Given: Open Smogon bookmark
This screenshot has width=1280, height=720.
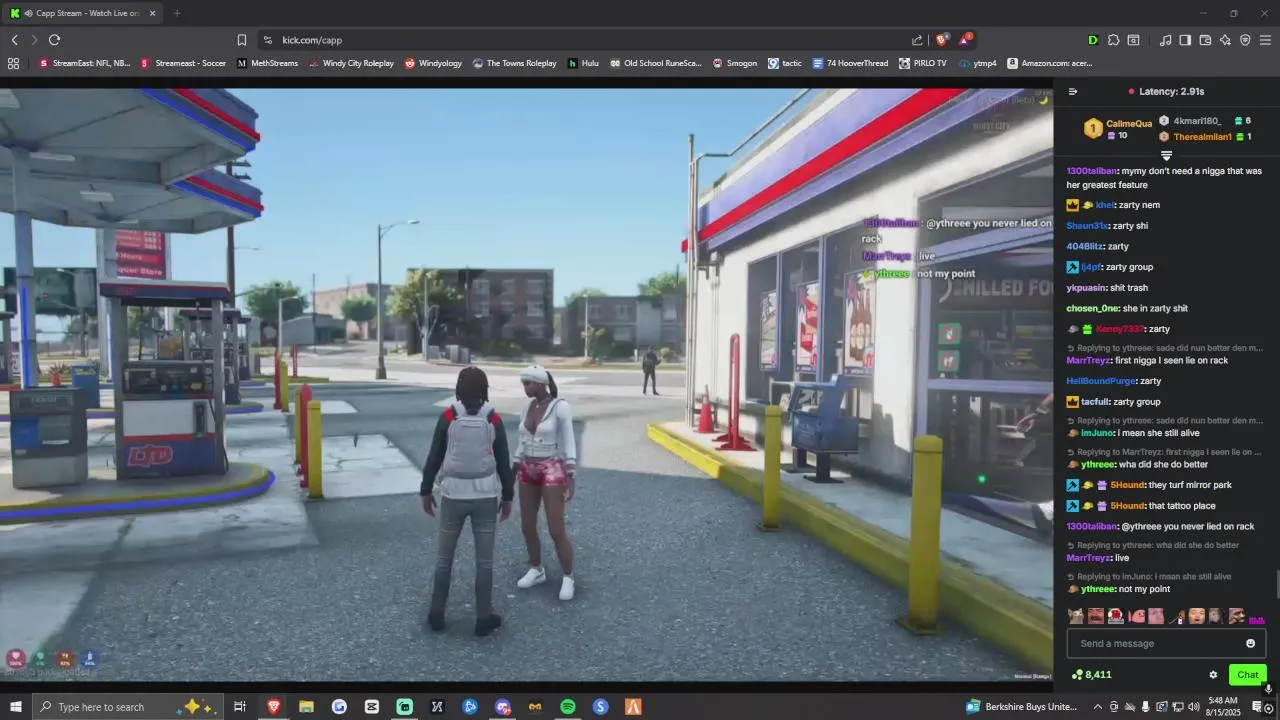Looking at the screenshot, I should click(734, 63).
